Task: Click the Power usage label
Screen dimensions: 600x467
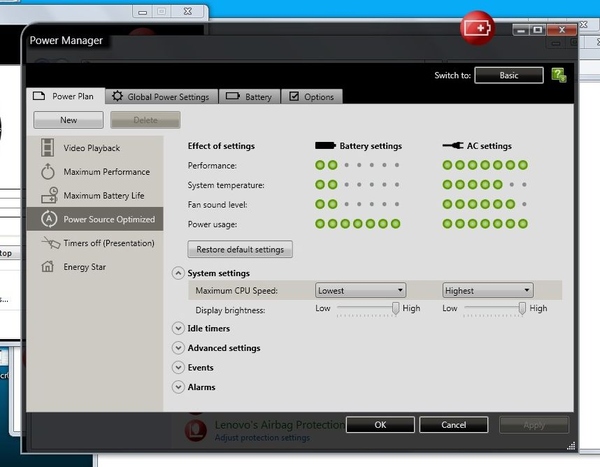Action: tap(212, 224)
